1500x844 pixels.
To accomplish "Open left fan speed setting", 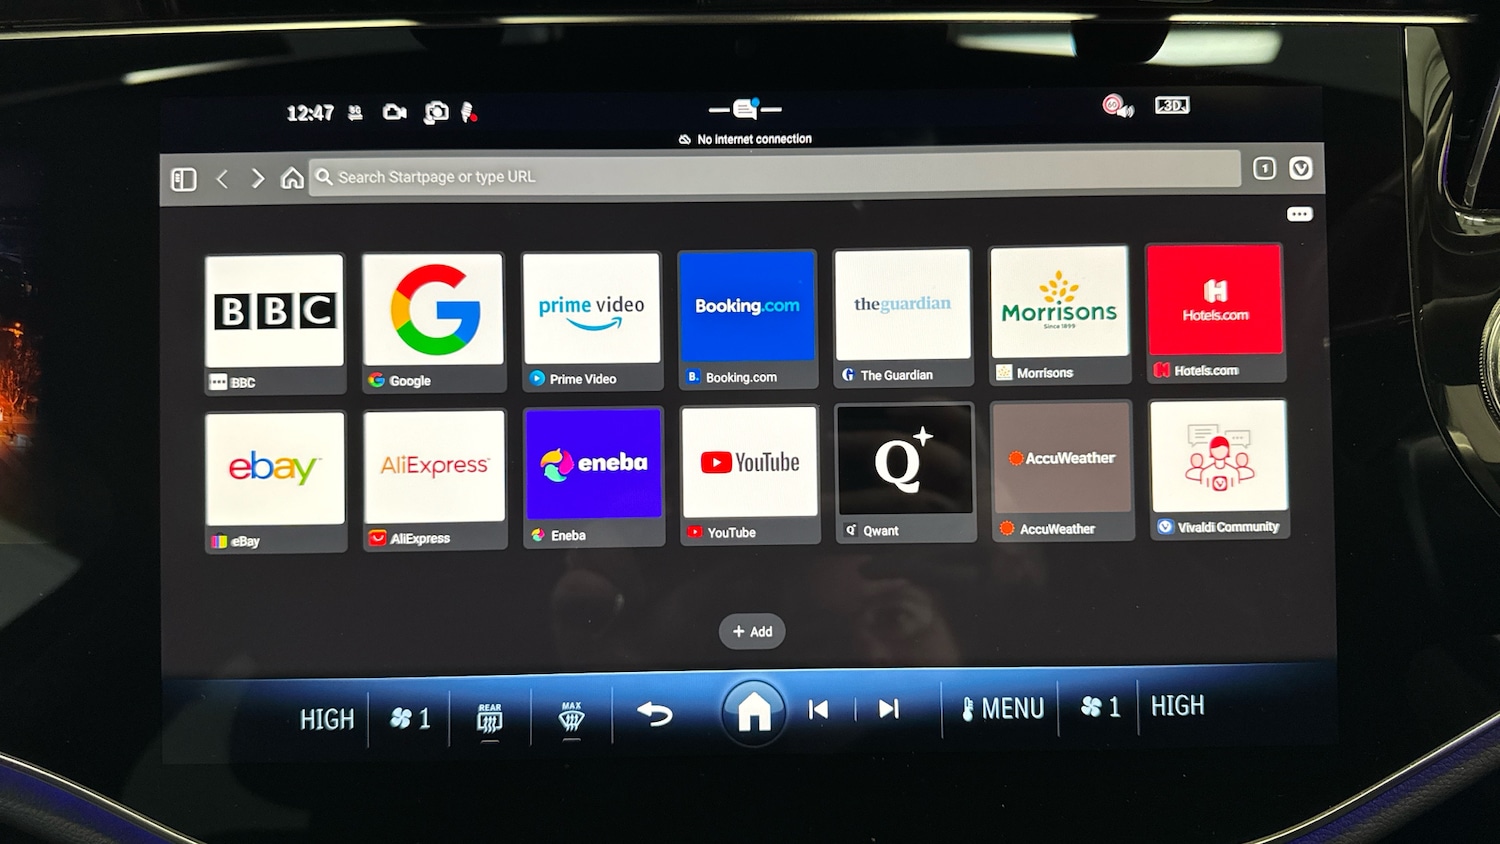I will [x=410, y=718].
